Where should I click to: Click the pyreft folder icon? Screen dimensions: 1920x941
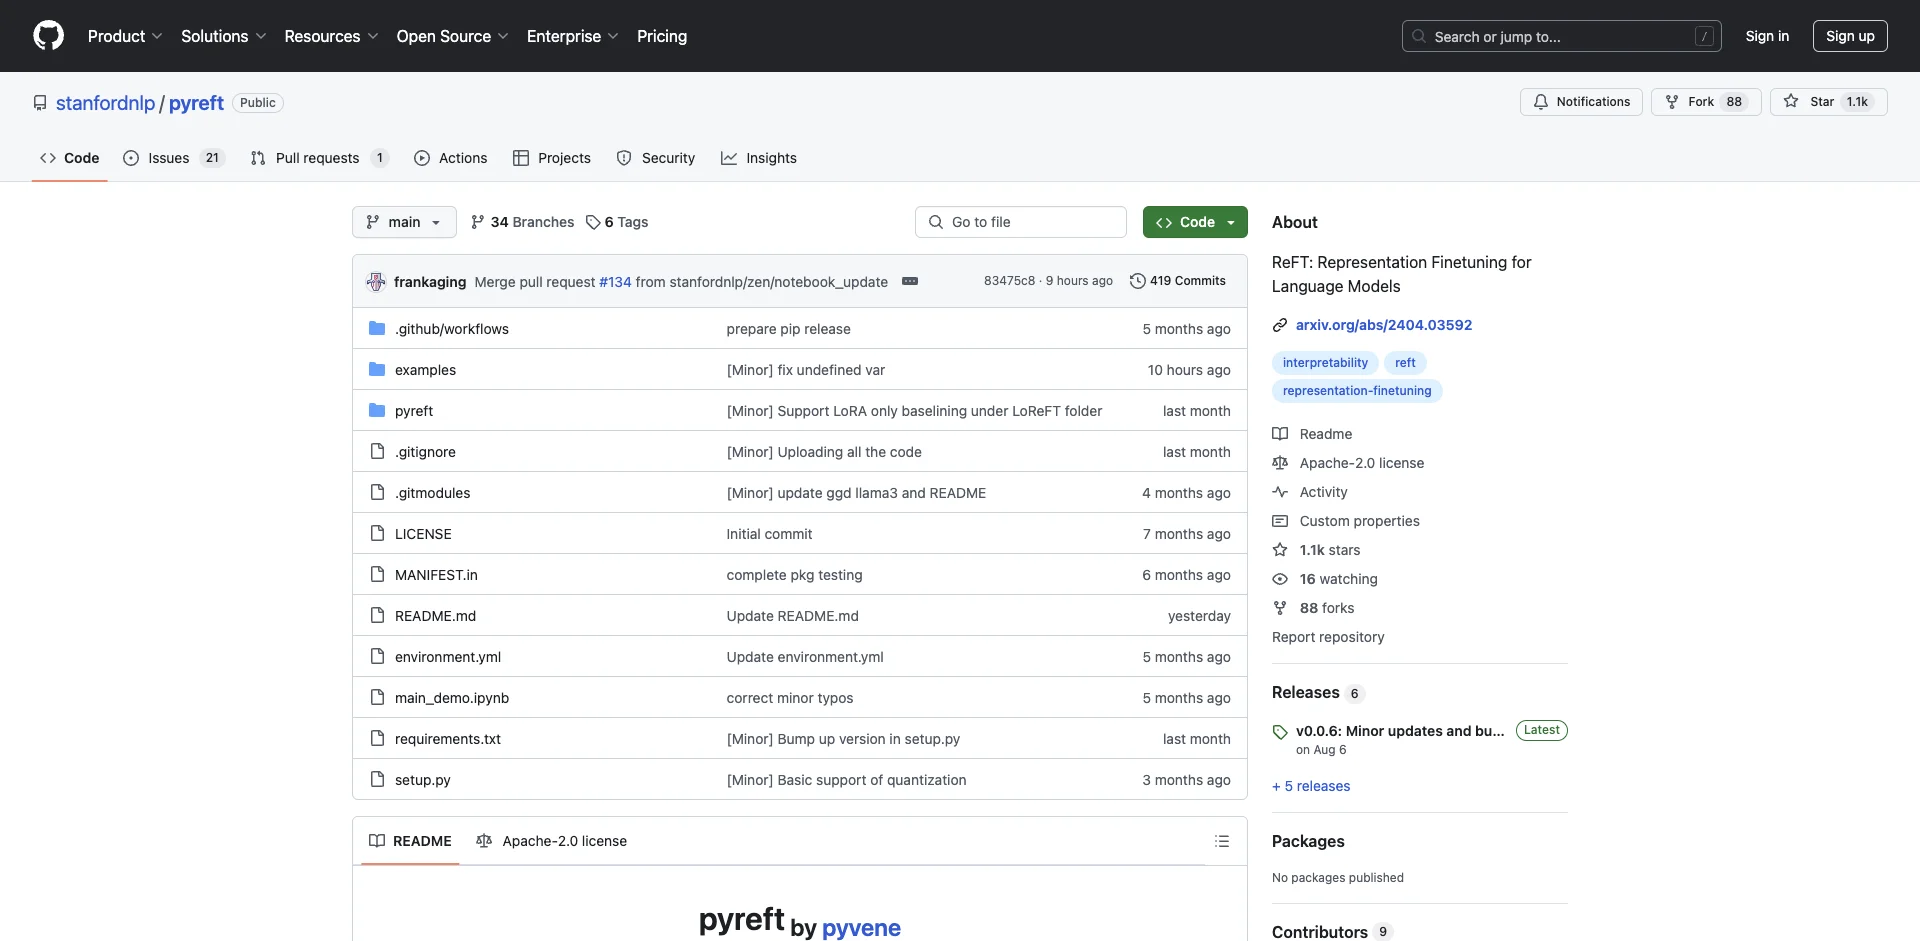(x=377, y=410)
